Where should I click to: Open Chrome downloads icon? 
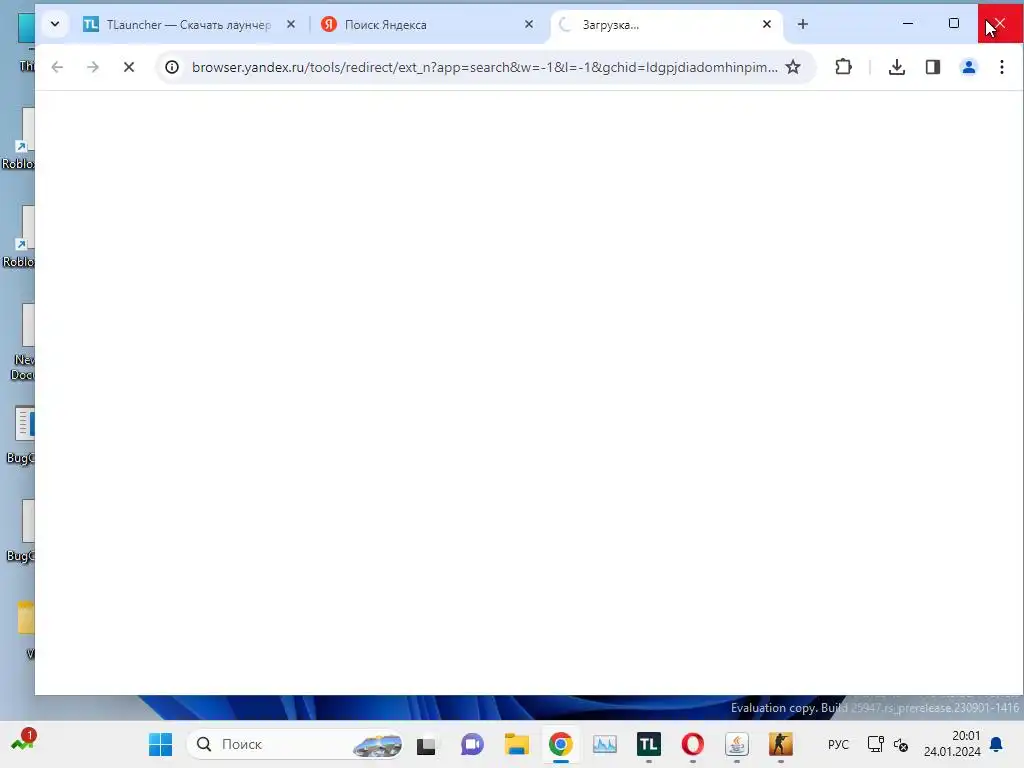897,67
